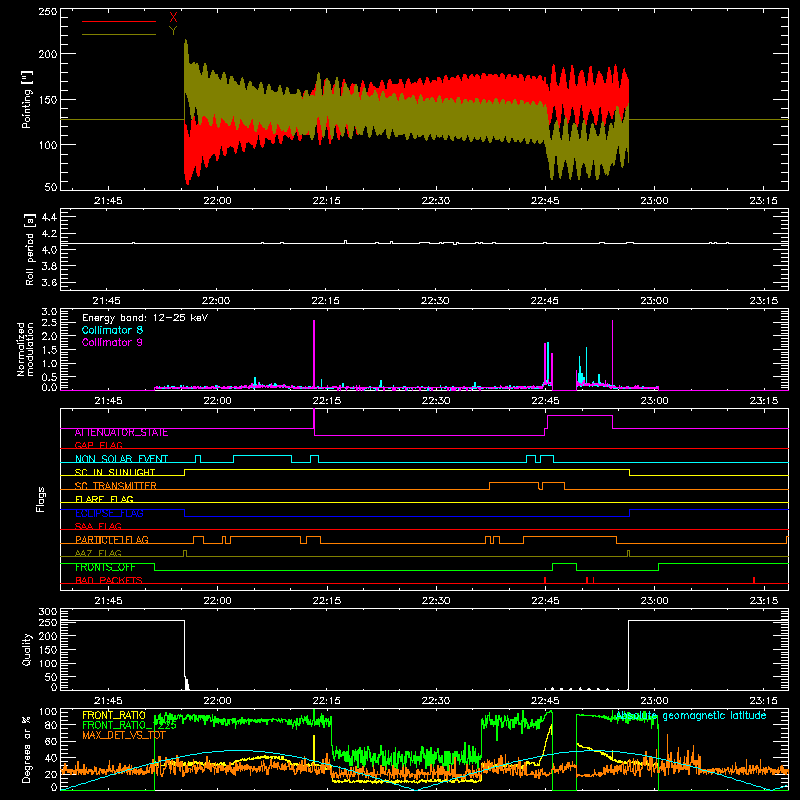Click the red X legend line
800x800 pixels.
[119, 21]
